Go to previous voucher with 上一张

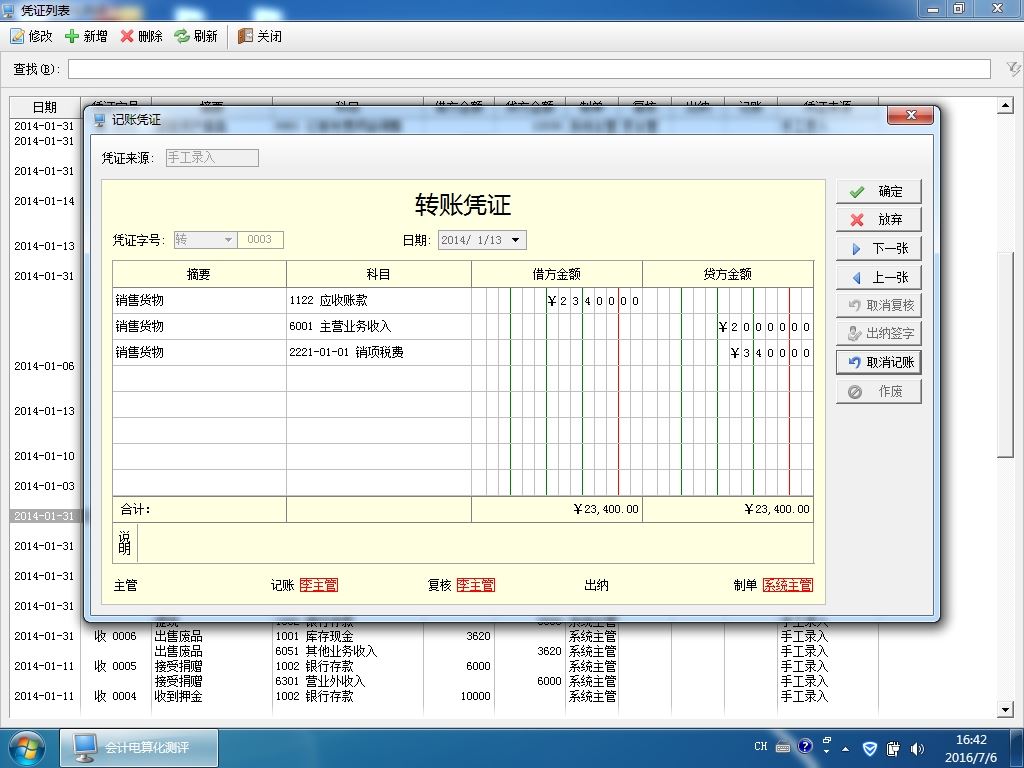click(878, 277)
